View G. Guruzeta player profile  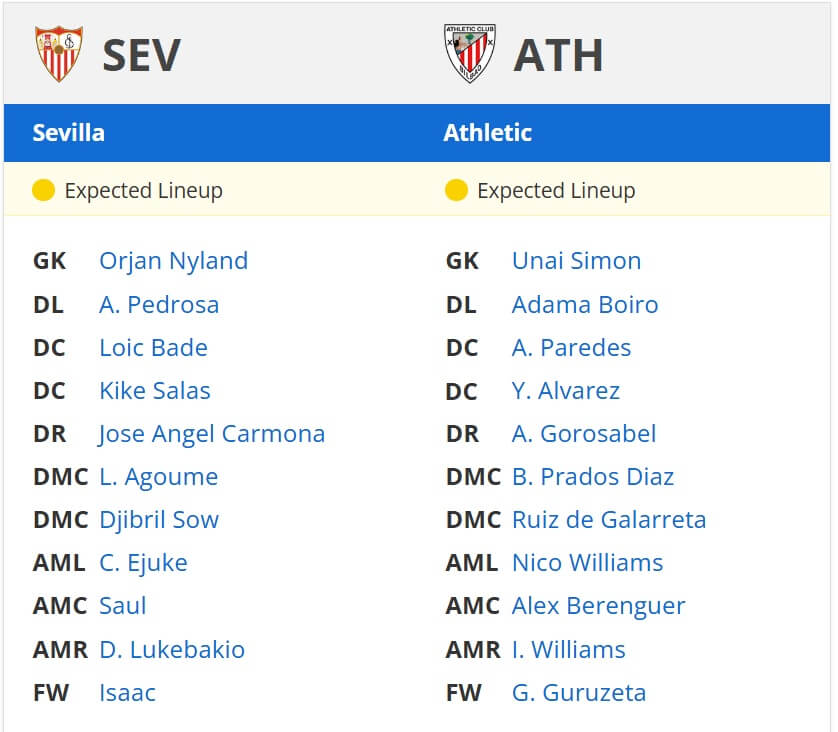(x=579, y=692)
